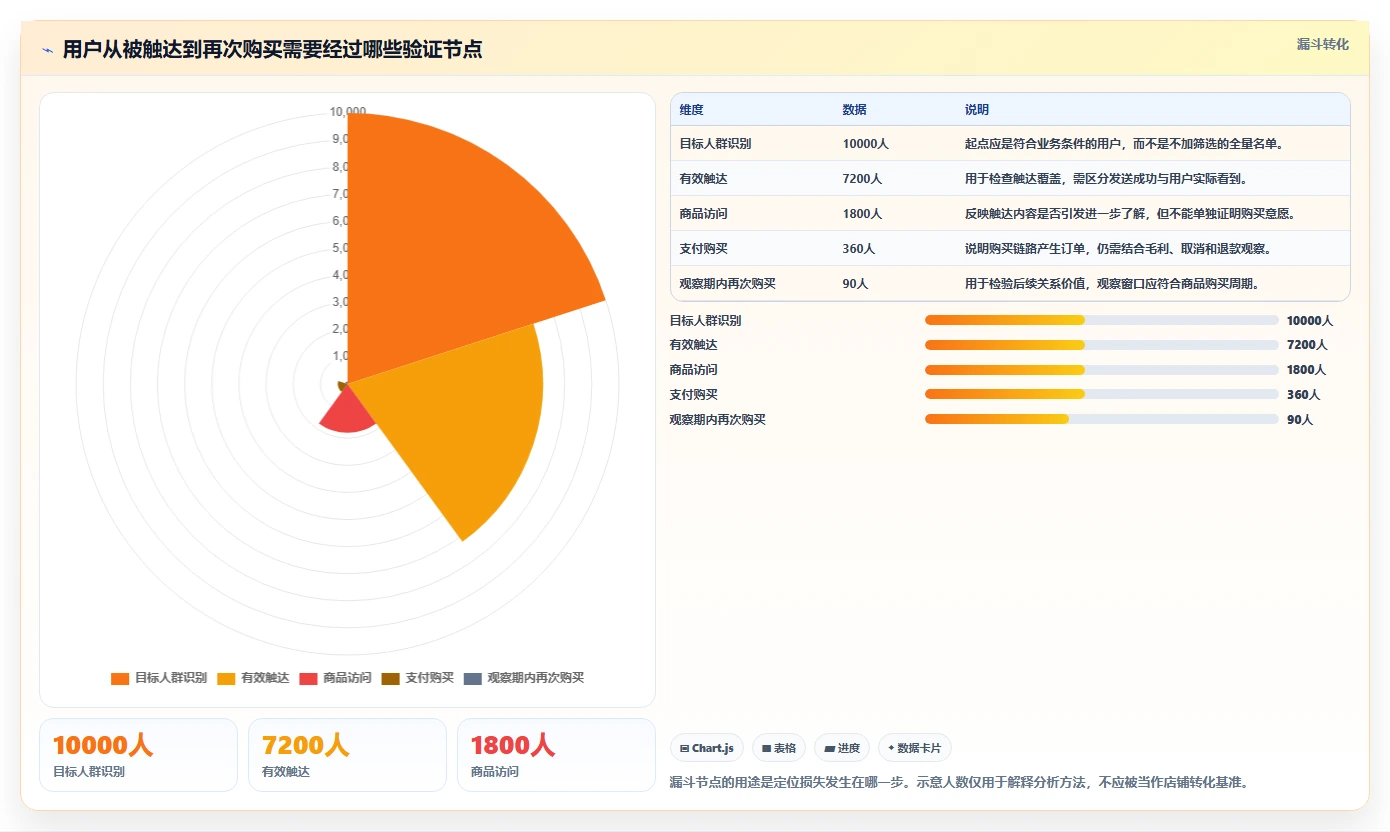Click the 90人 value beside progress bar
This screenshot has height=832, width=1390.
1300,420
